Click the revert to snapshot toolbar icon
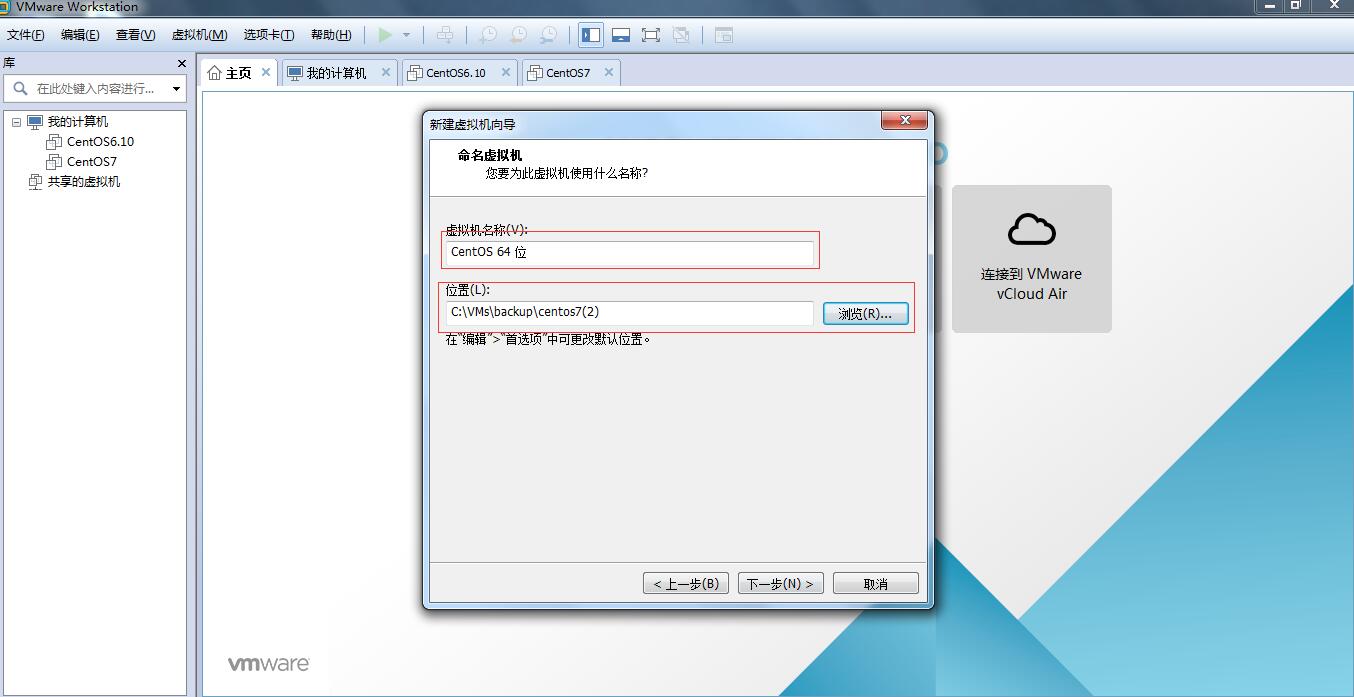 click(x=518, y=35)
